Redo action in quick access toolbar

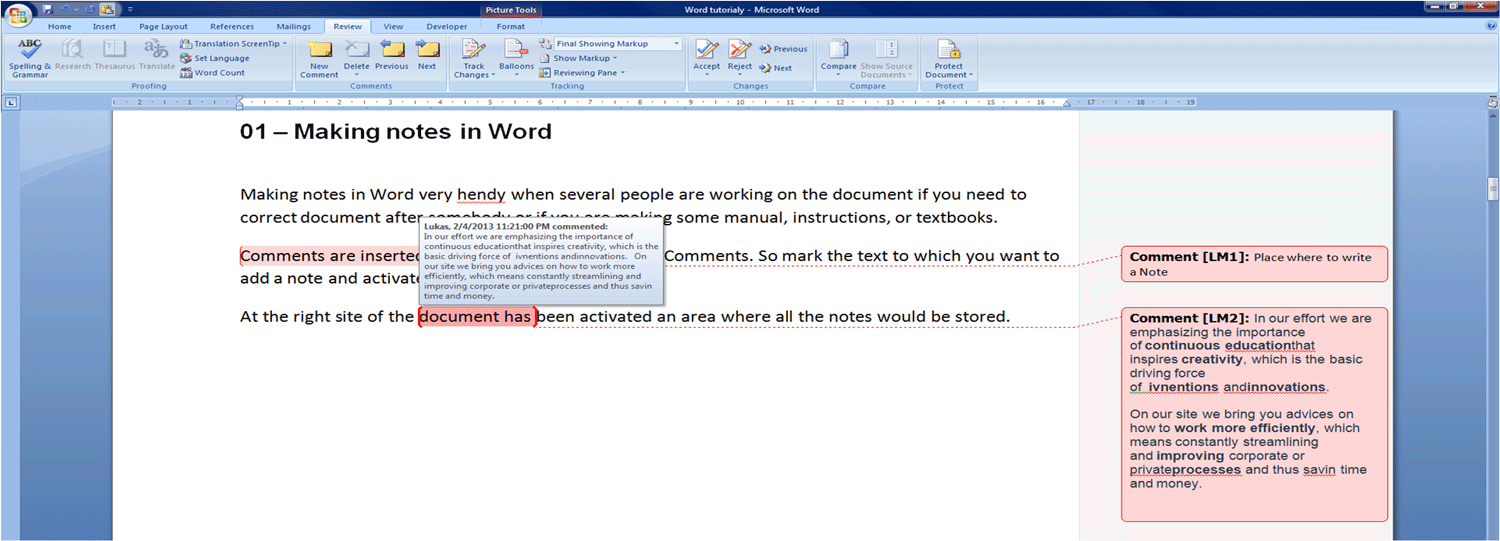click(88, 9)
